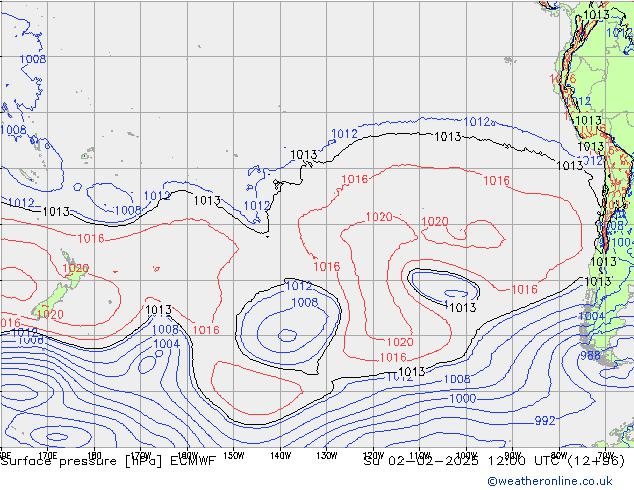Click the blue 988 isobar label
Image resolution: width=634 pixels, height=490 pixels.
pos(590,355)
